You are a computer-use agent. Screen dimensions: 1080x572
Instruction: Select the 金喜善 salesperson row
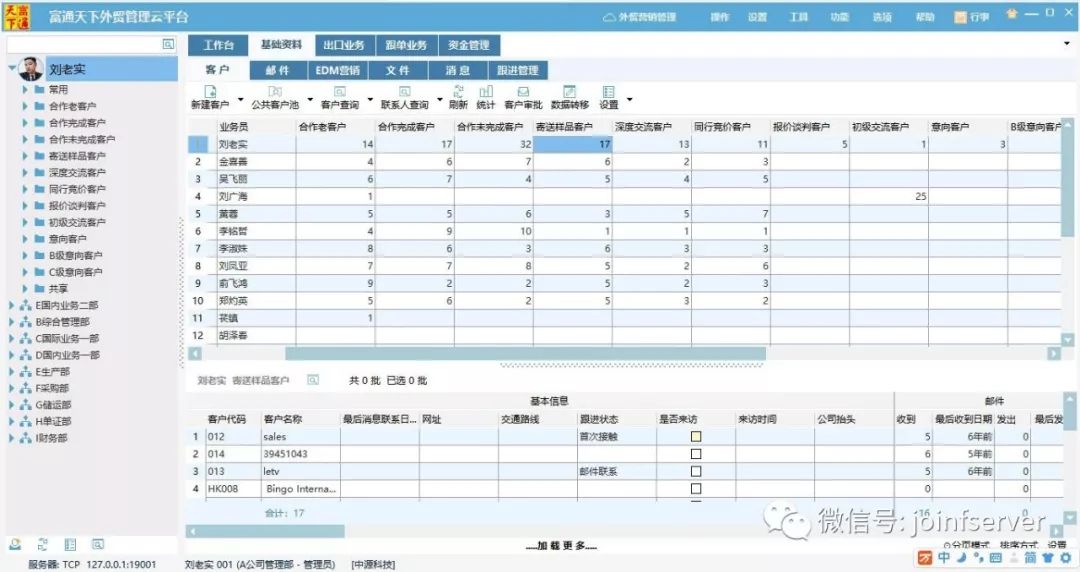pos(624,161)
